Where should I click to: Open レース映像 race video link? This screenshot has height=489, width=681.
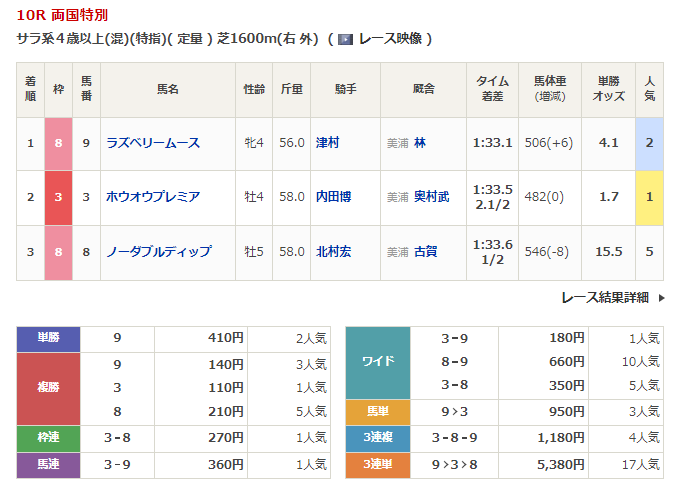pyautogui.click(x=390, y=39)
